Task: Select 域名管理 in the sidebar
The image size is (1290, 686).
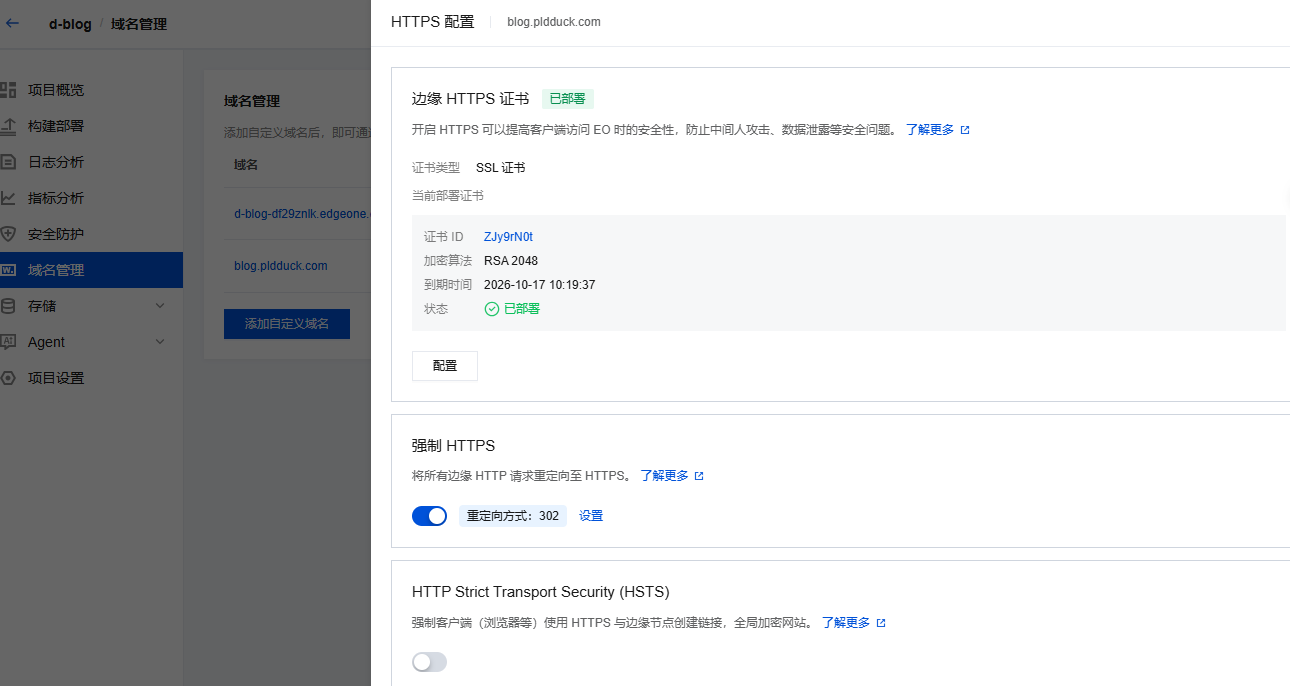Action: tap(91, 270)
